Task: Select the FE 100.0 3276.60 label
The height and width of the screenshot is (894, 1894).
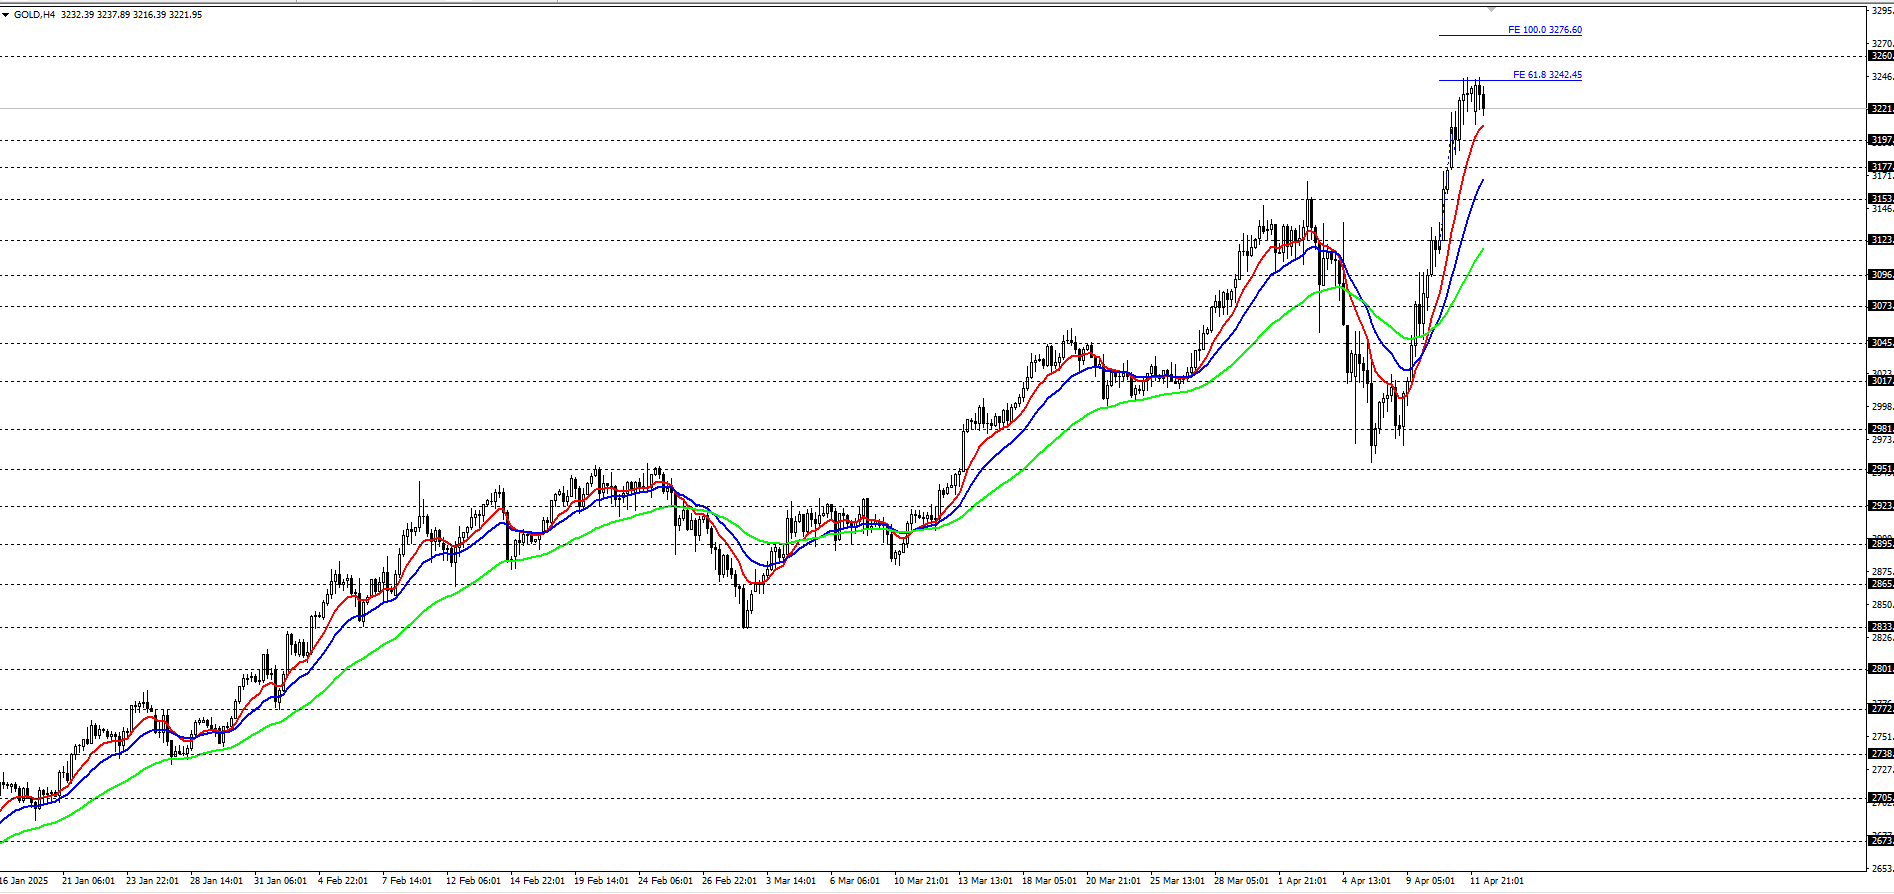Action: (1545, 30)
